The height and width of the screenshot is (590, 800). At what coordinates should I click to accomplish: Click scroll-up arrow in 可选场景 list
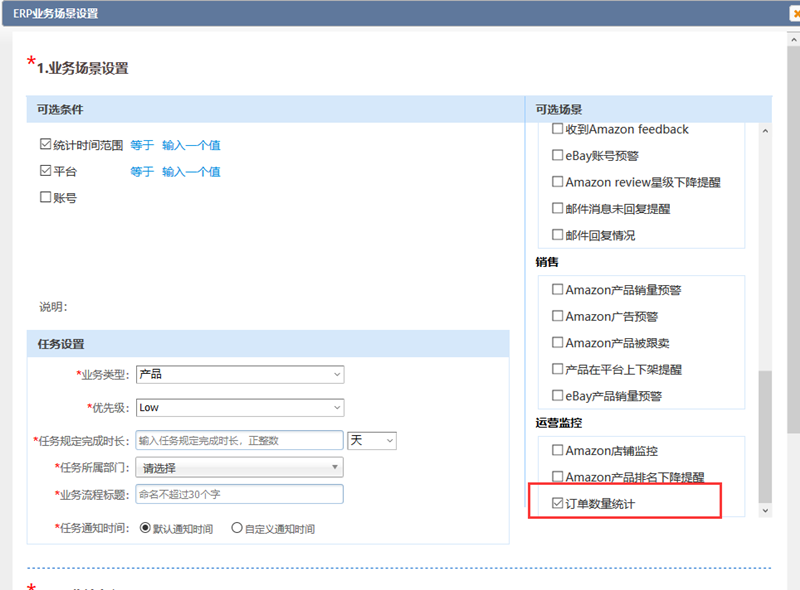765,131
